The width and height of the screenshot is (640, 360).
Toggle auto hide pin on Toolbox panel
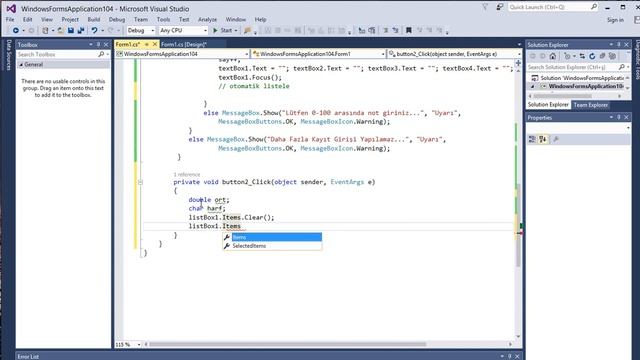(98, 44)
